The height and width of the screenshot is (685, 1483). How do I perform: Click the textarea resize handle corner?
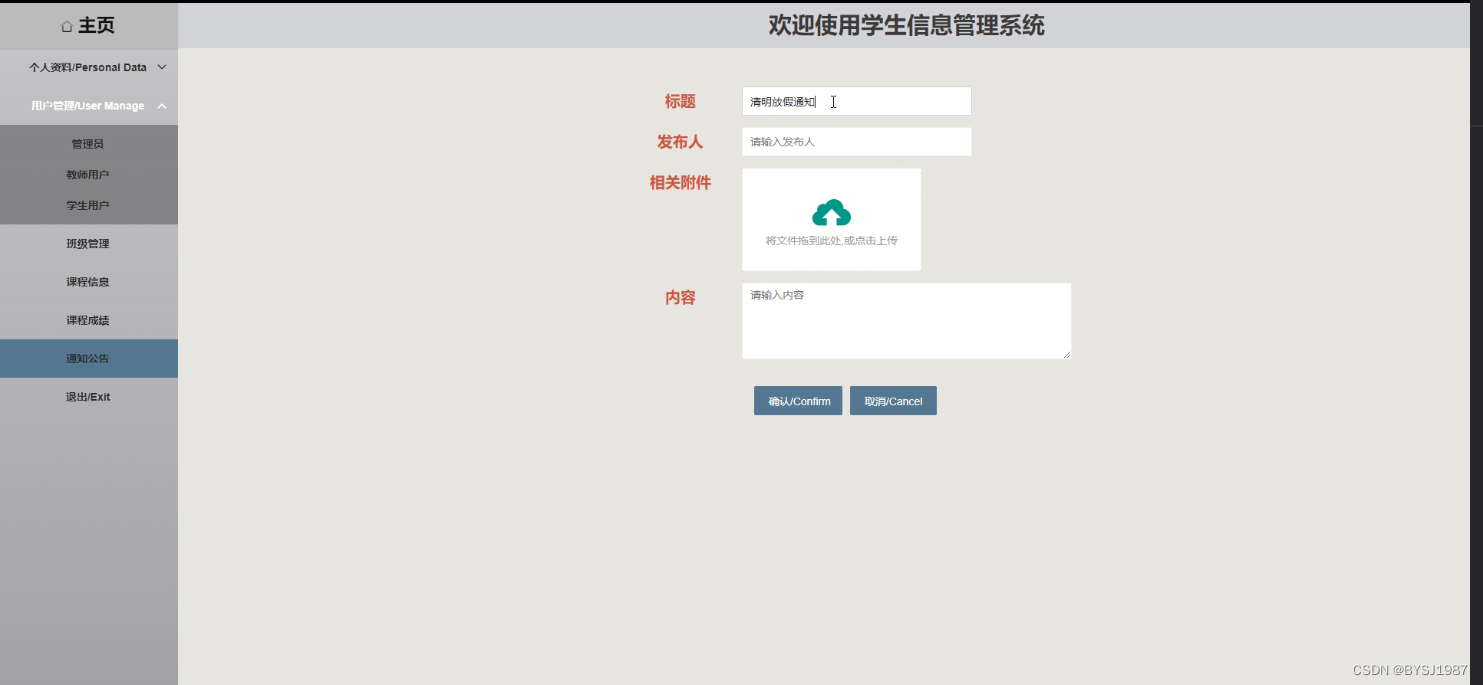(x=1066, y=354)
